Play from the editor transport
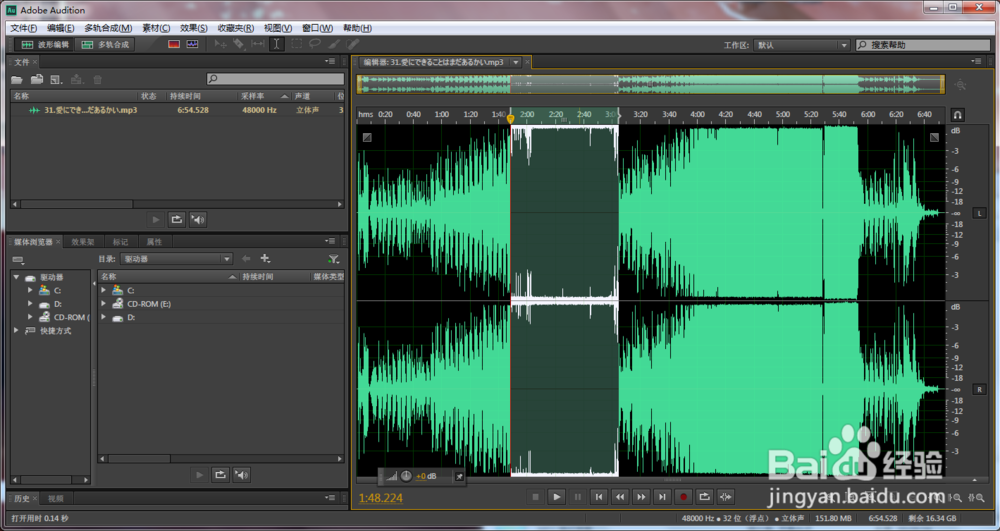1000x531 pixels. (x=557, y=497)
